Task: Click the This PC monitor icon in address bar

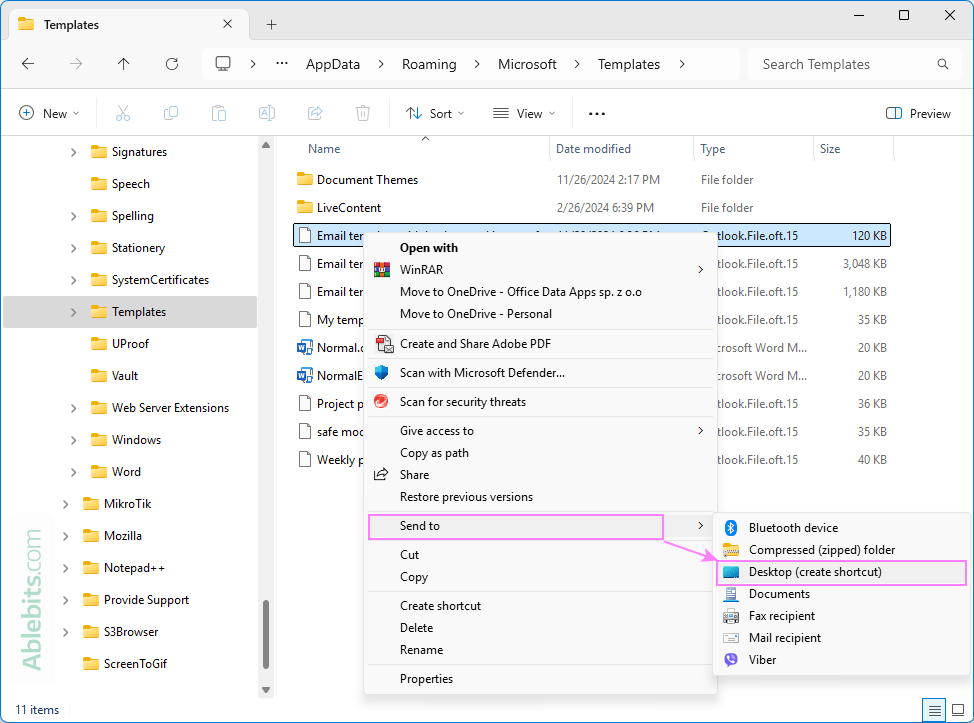Action: point(223,64)
